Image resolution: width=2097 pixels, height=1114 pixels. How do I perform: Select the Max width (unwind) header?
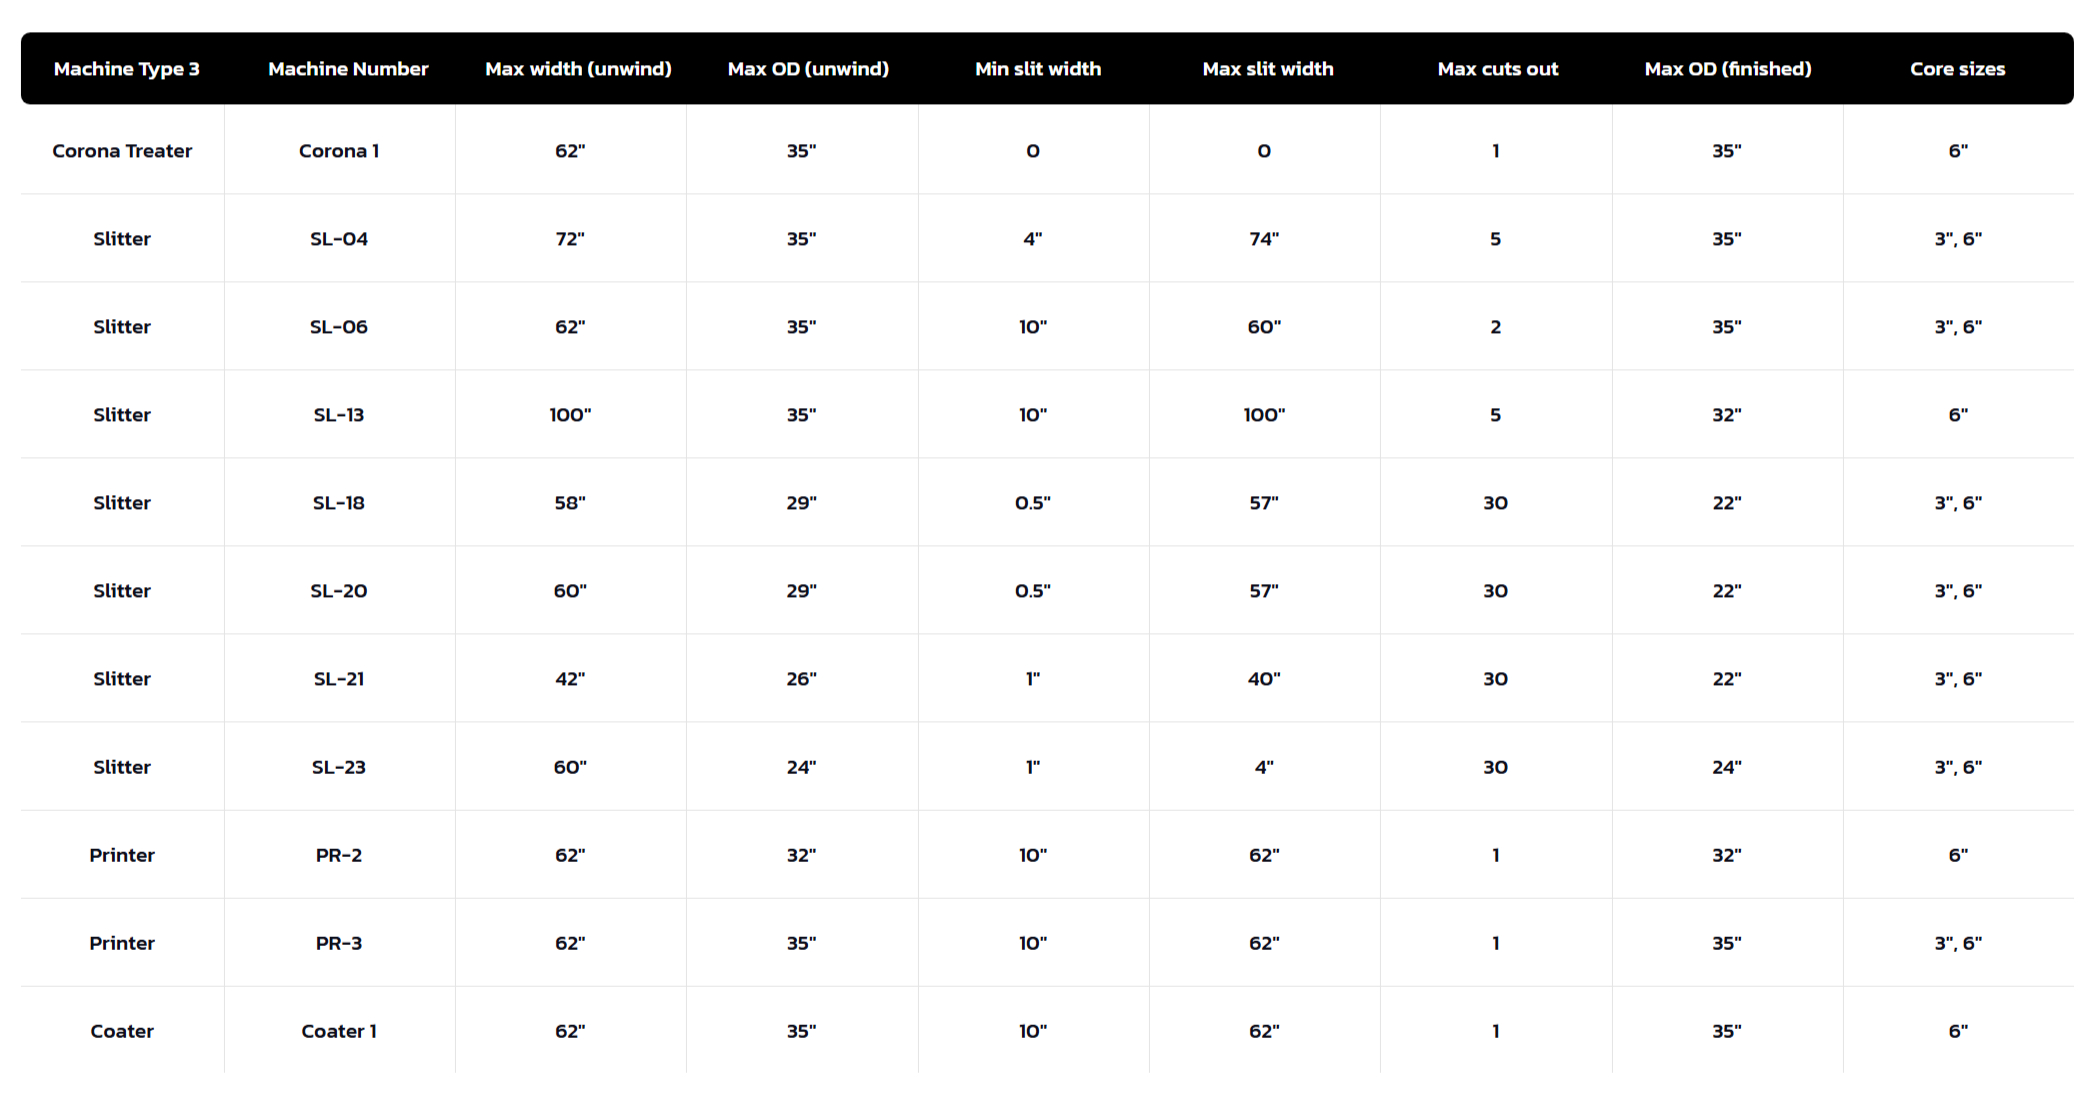578,69
